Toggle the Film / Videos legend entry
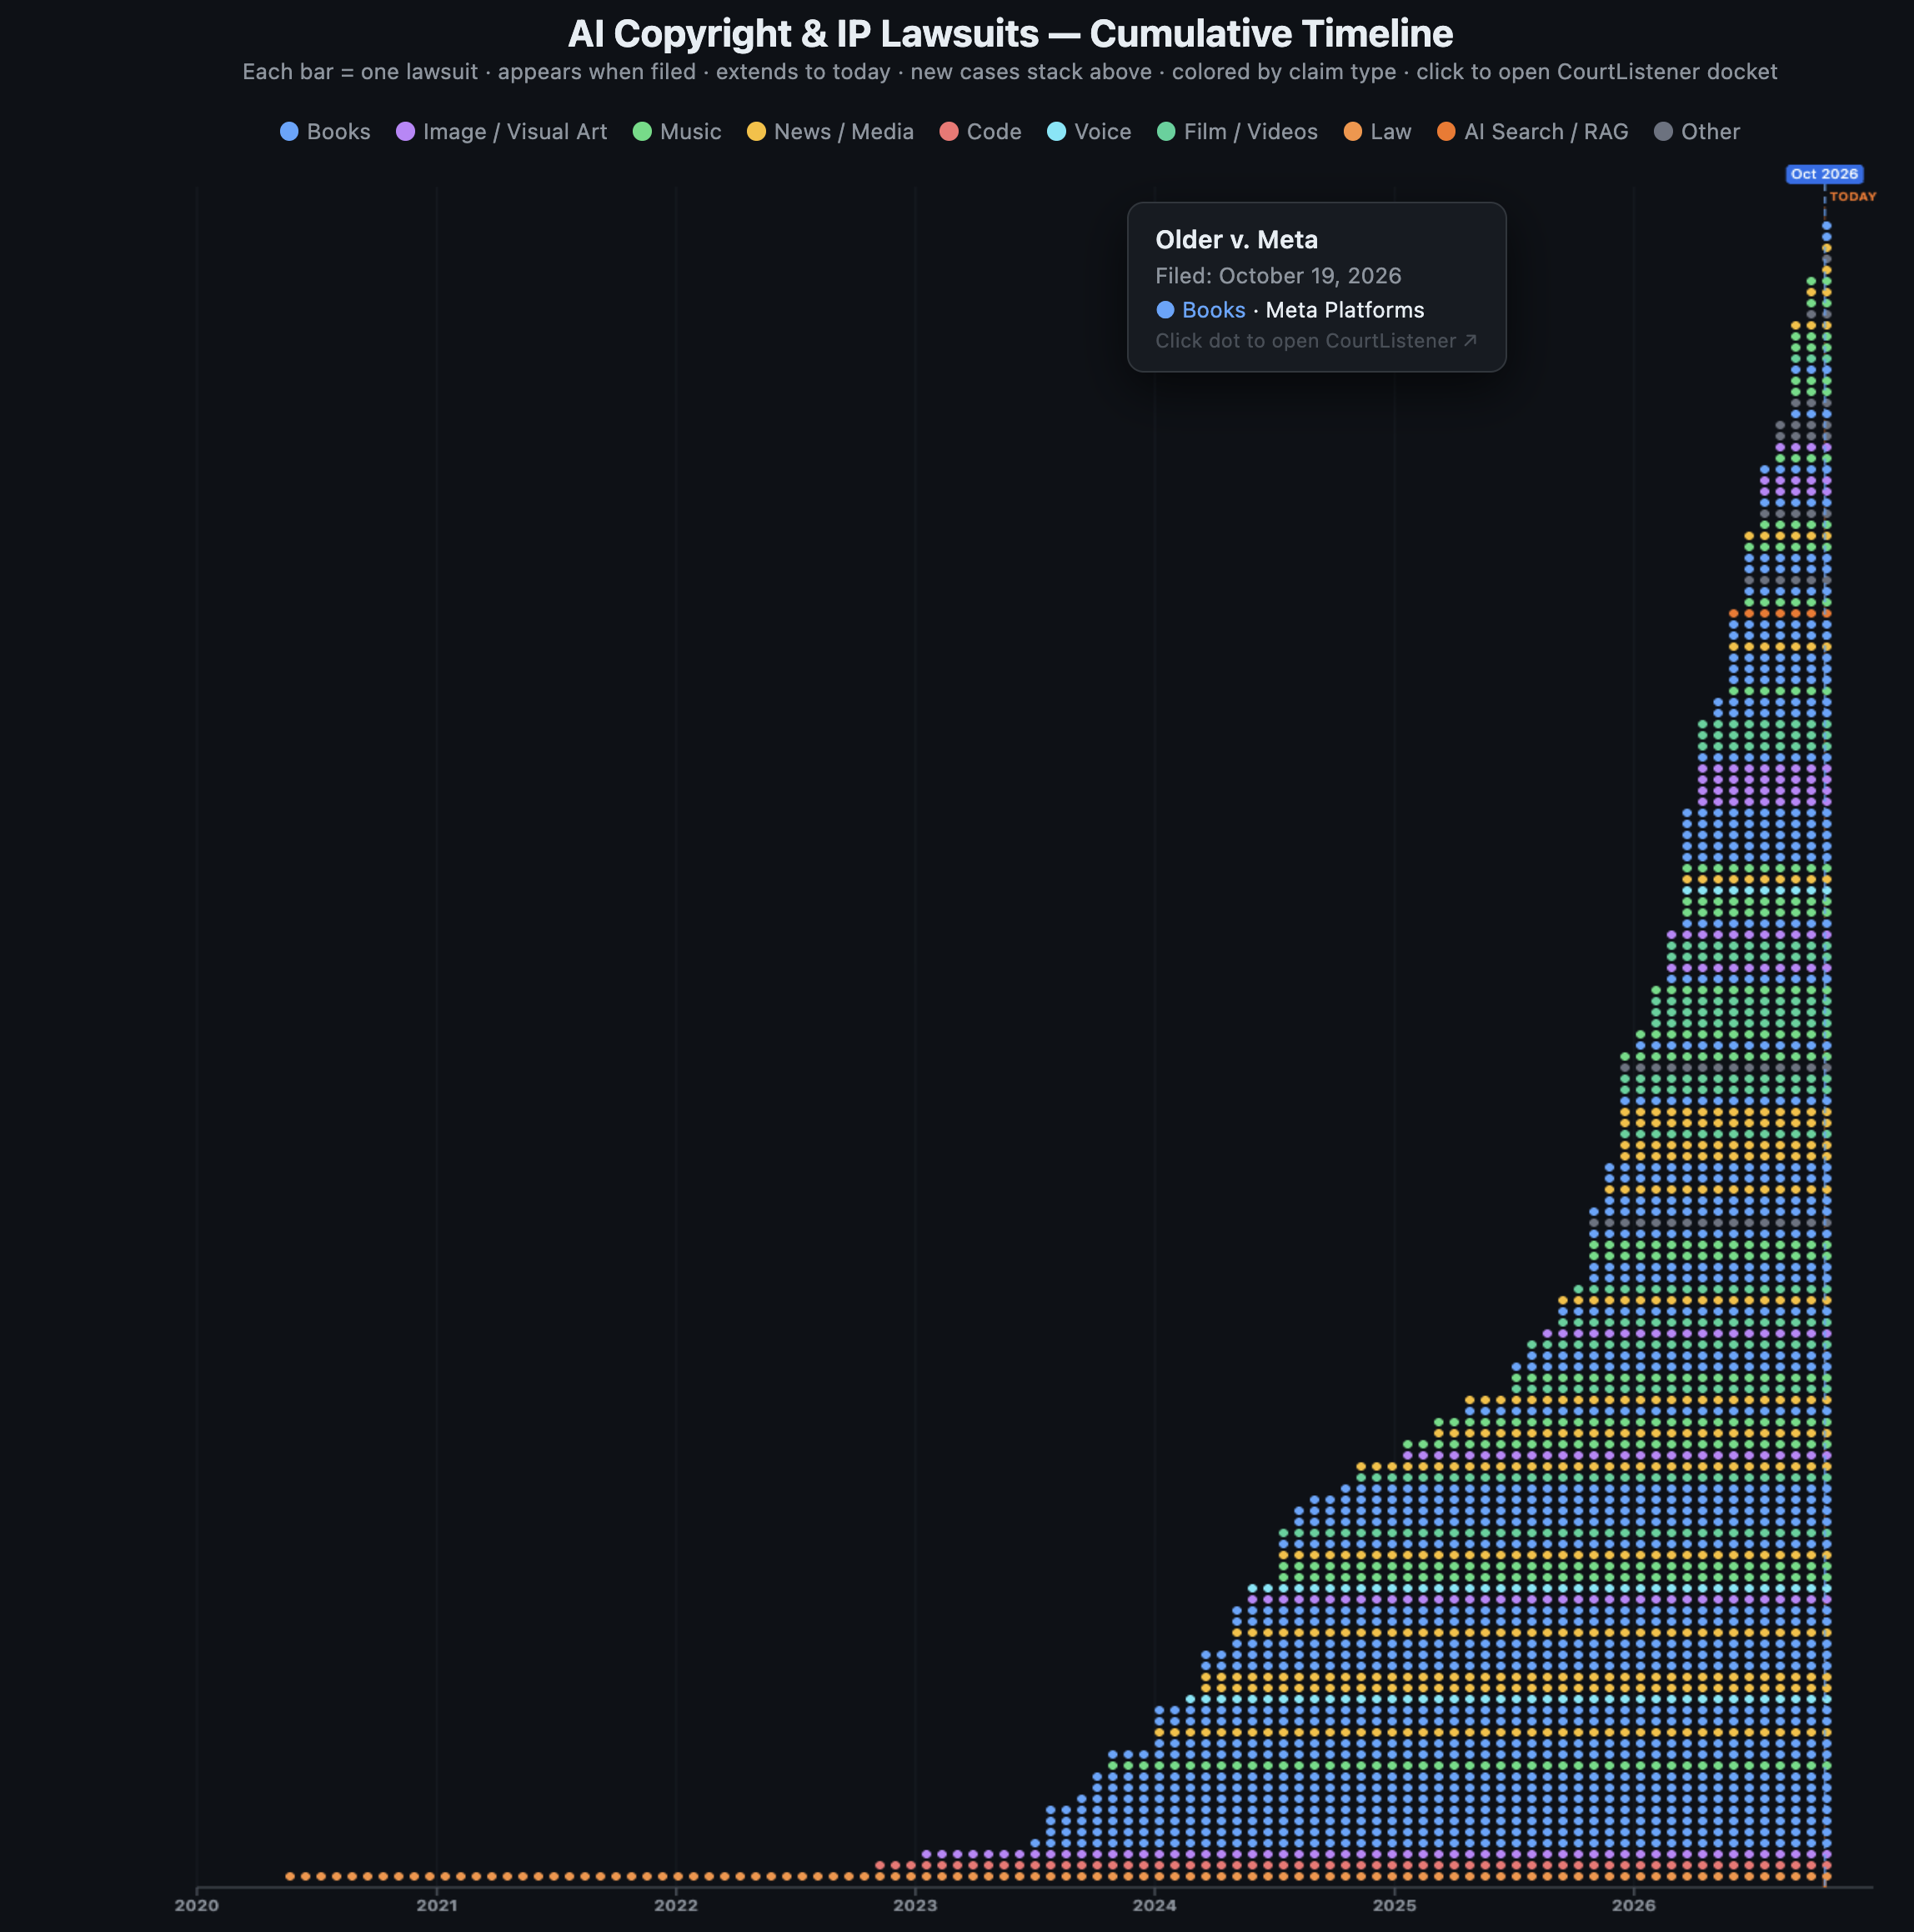 pyautogui.click(x=1237, y=132)
